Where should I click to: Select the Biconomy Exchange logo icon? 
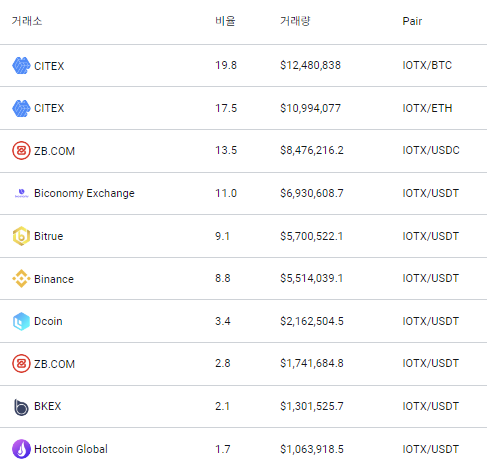pos(22,193)
